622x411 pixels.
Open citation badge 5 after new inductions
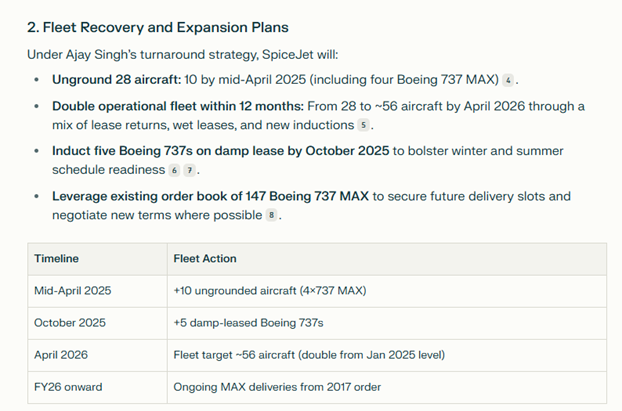[363, 125]
